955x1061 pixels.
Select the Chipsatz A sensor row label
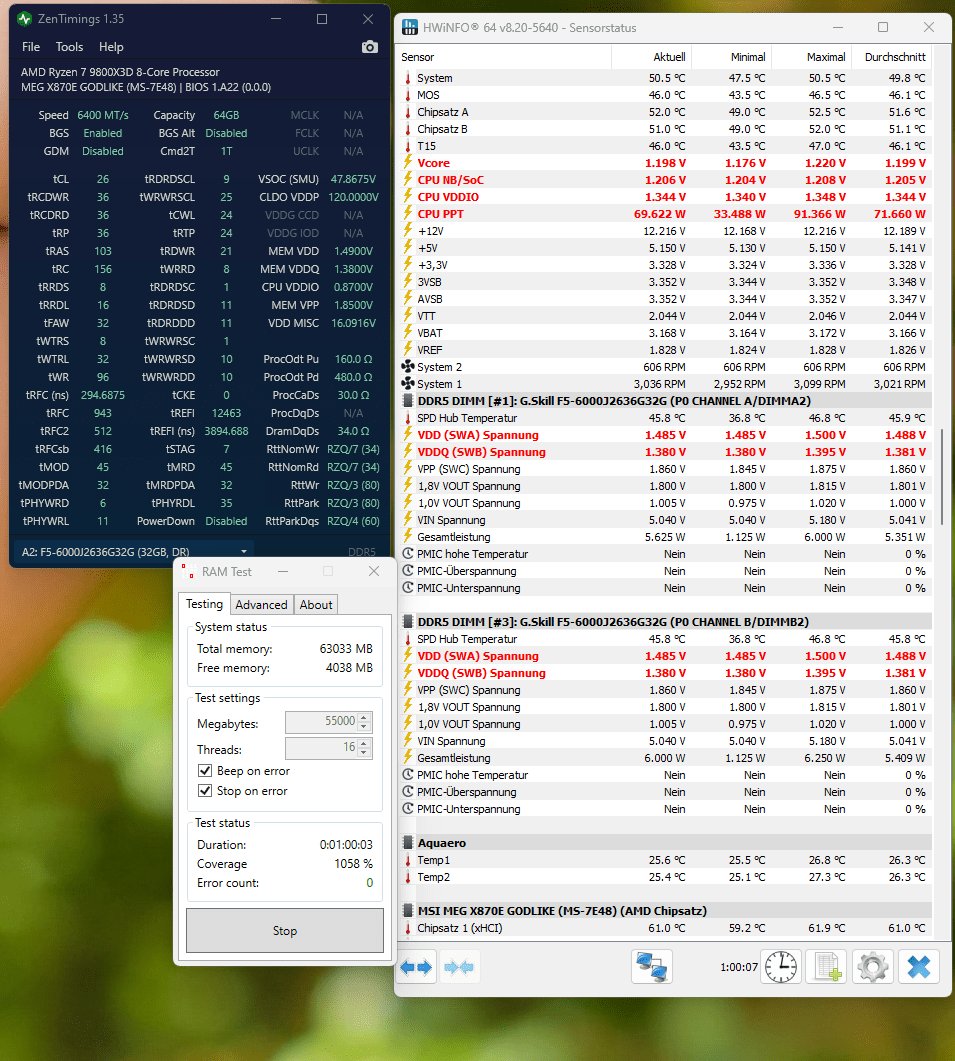point(443,112)
